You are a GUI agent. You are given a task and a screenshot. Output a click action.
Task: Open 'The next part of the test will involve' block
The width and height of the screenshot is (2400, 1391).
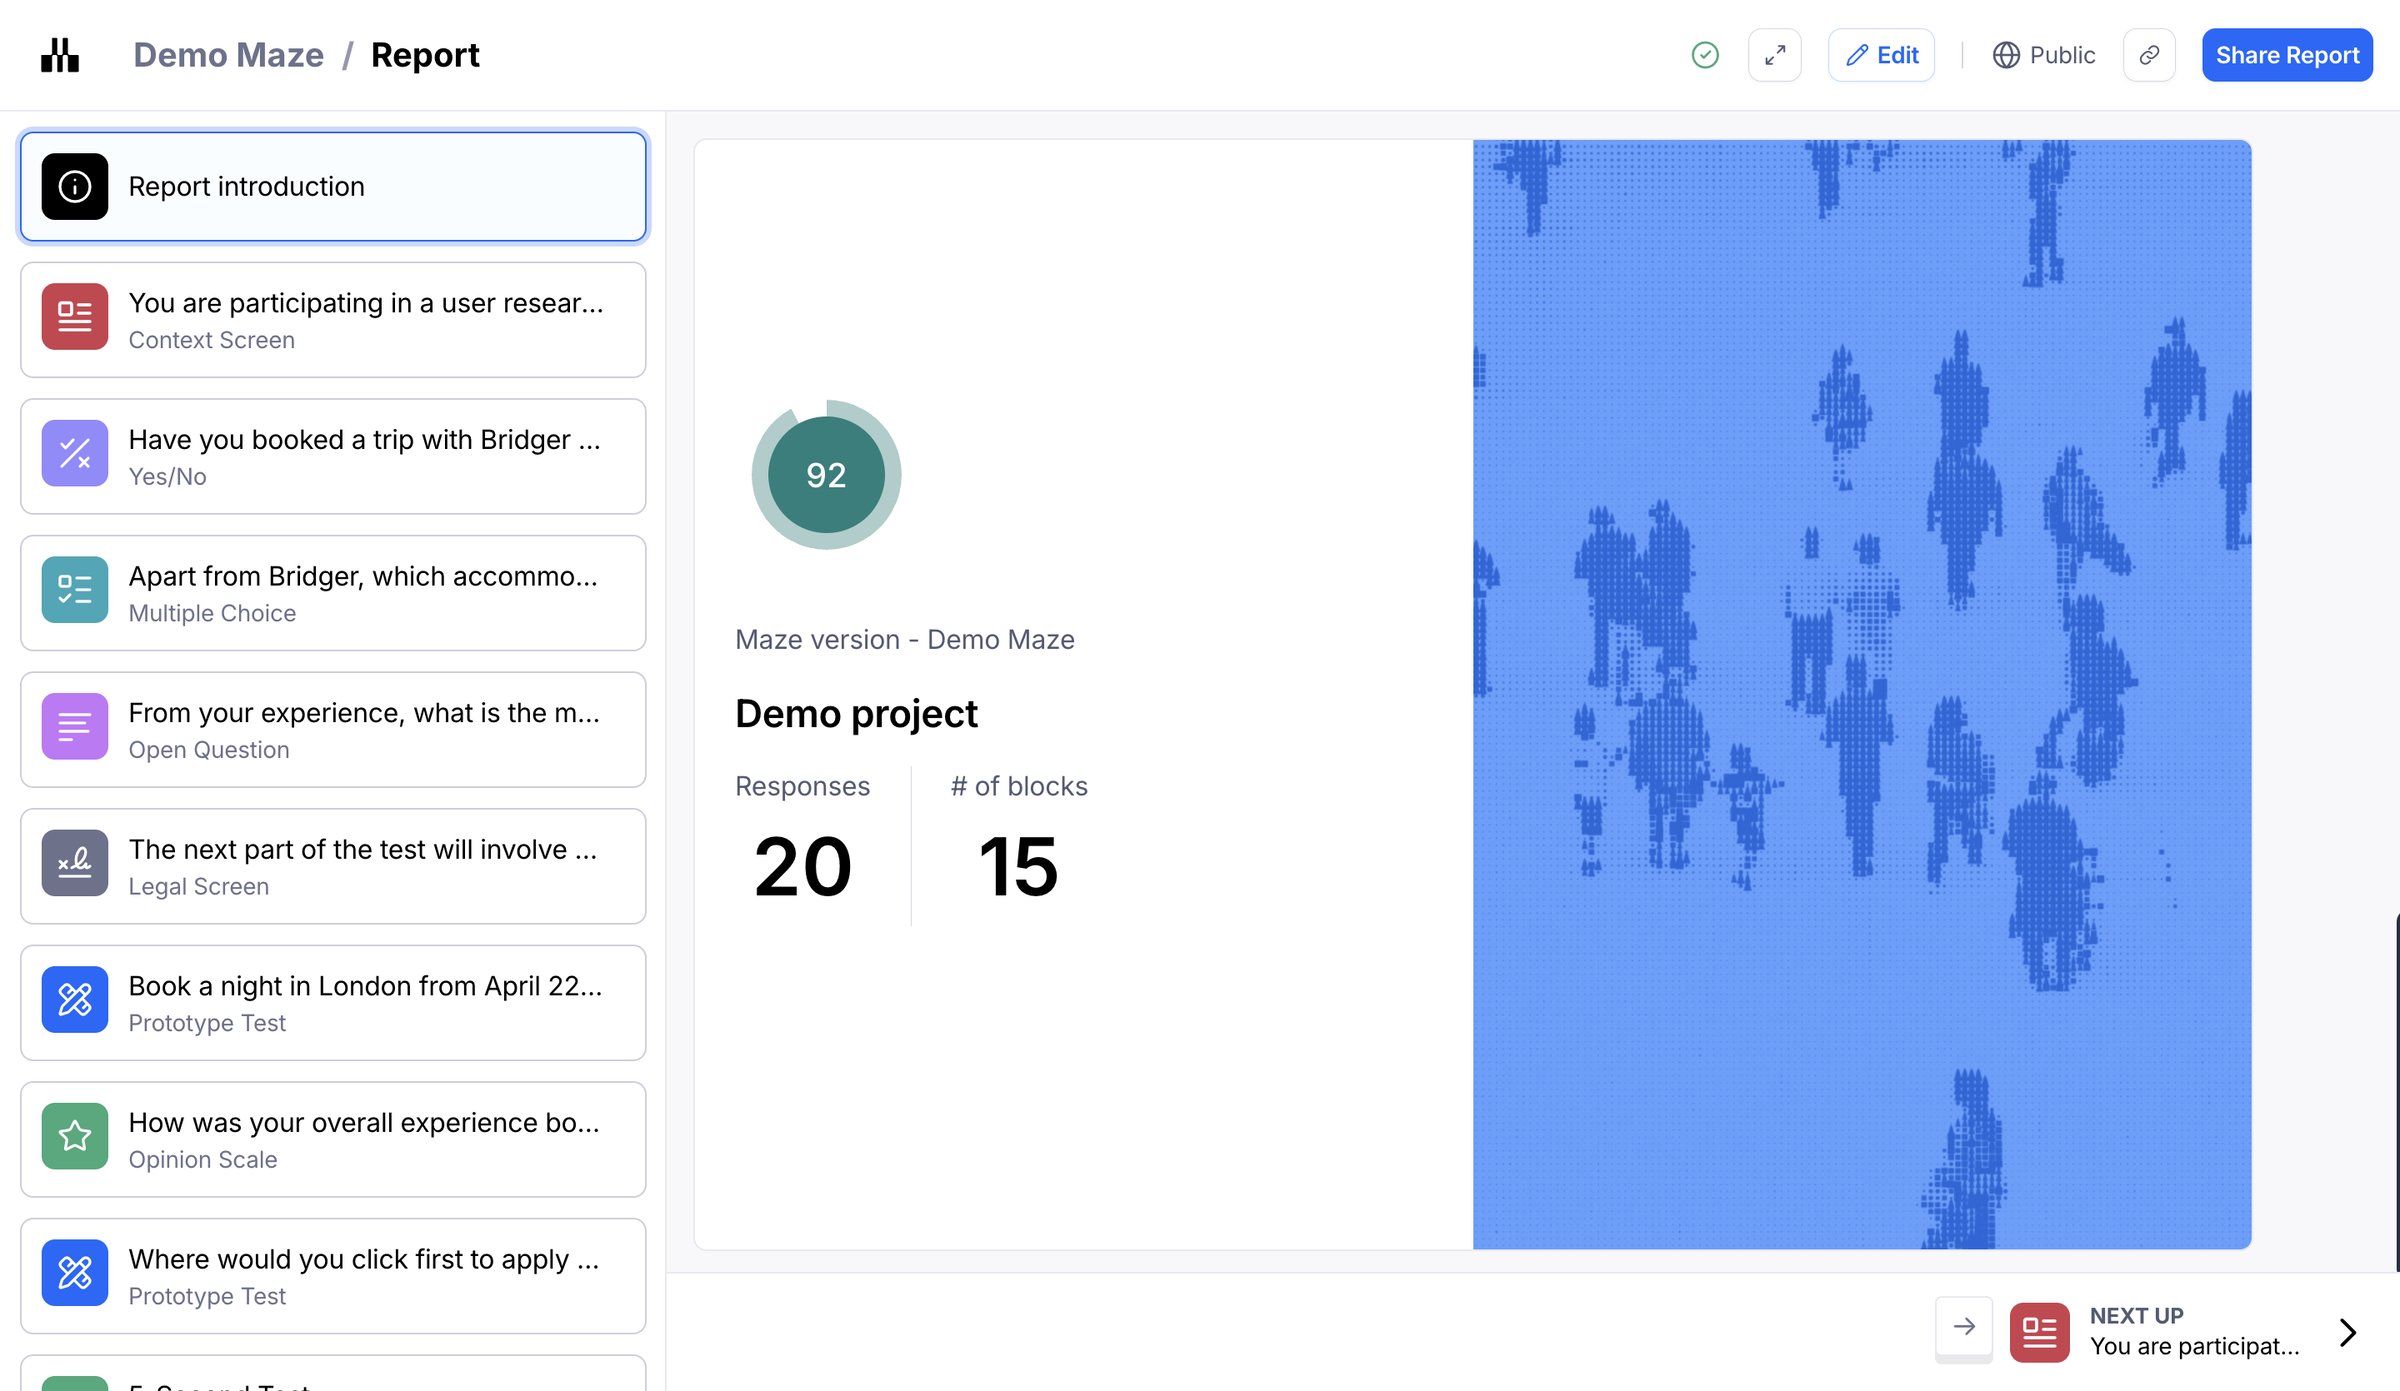click(x=333, y=866)
